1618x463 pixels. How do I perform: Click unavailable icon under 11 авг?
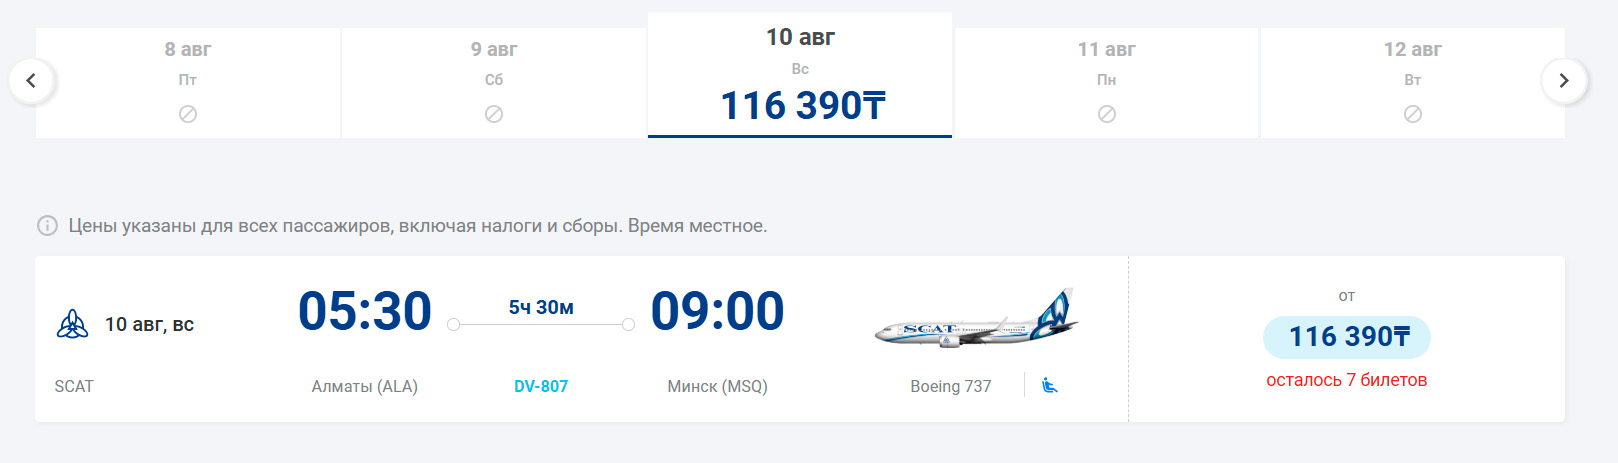tap(1106, 114)
